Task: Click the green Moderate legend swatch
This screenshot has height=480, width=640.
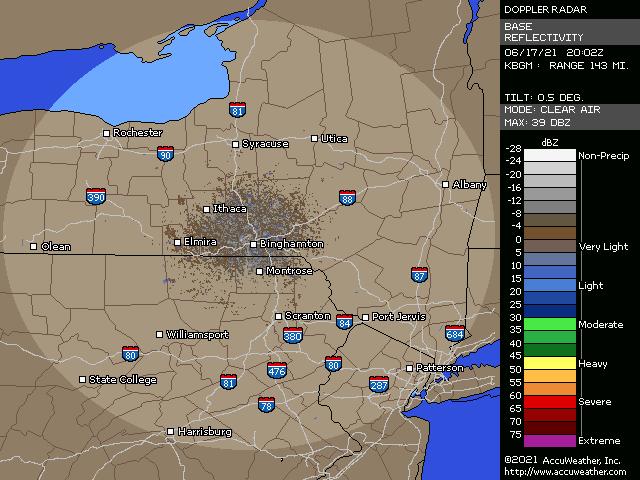Action: tap(539, 324)
